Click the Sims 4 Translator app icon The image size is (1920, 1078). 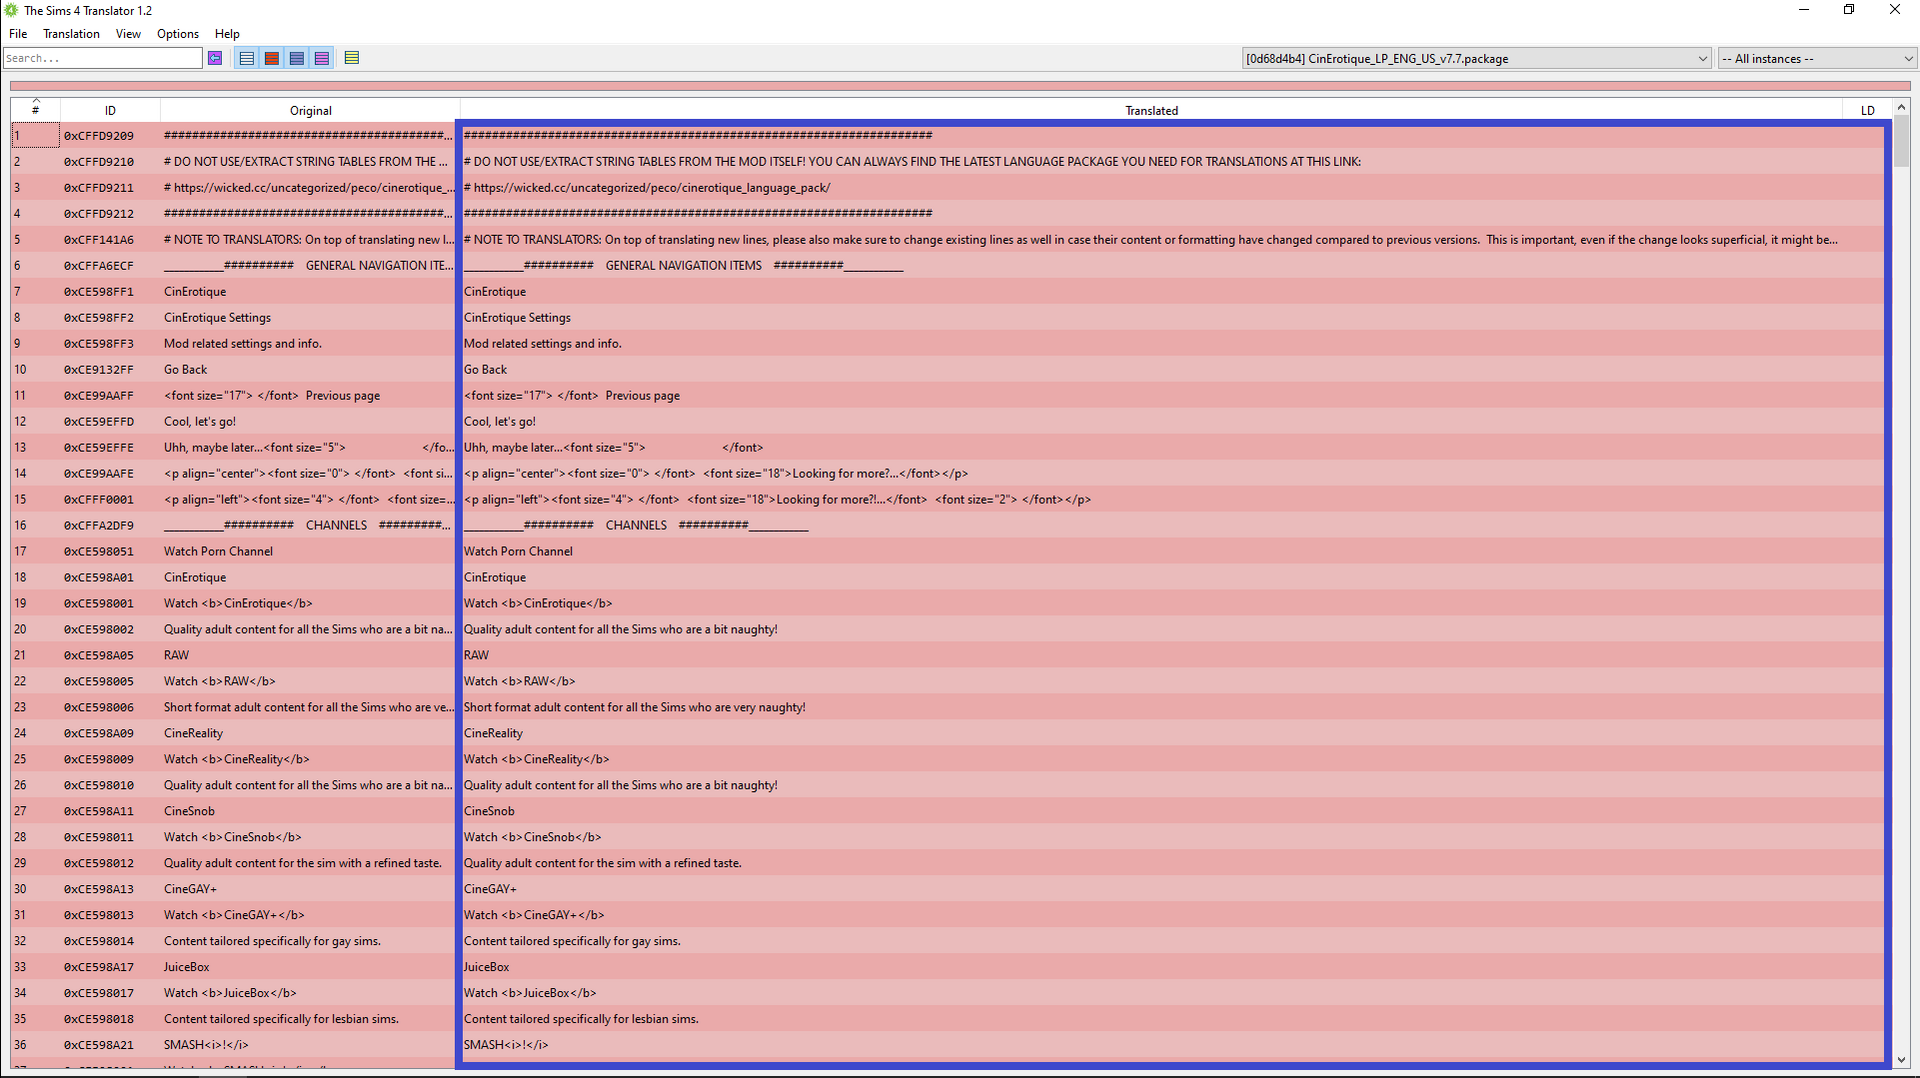point(11,10)
